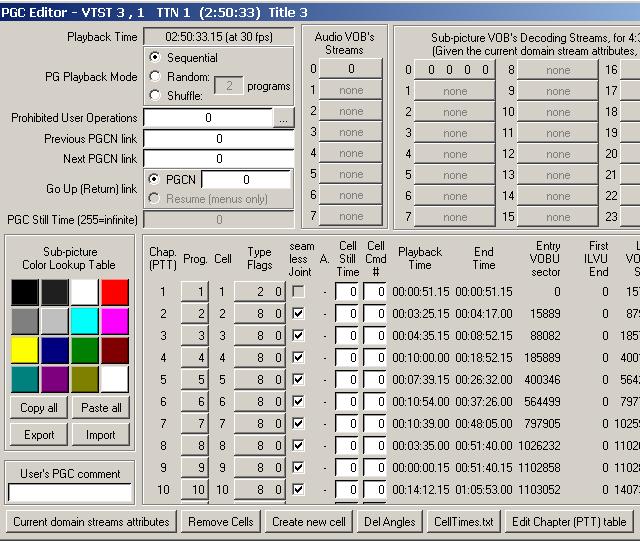Pick the purple color swatch
Screen dimensions: 640x541
coord(55,379)
